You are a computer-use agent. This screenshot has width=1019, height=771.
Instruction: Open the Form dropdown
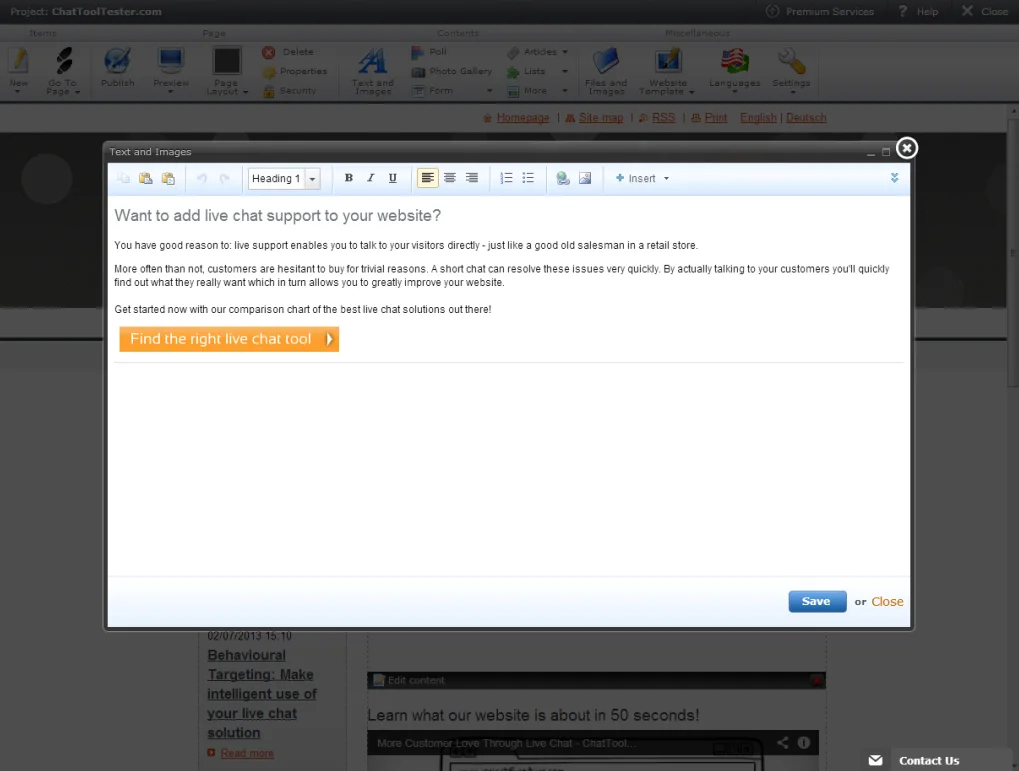[452, 91]
